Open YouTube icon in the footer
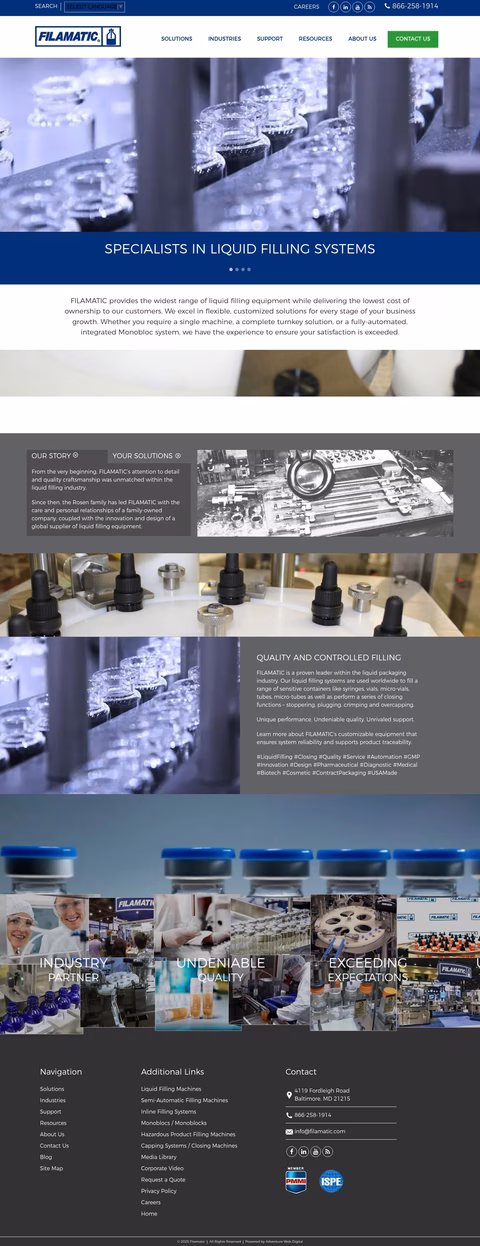 click(316, 1151)
